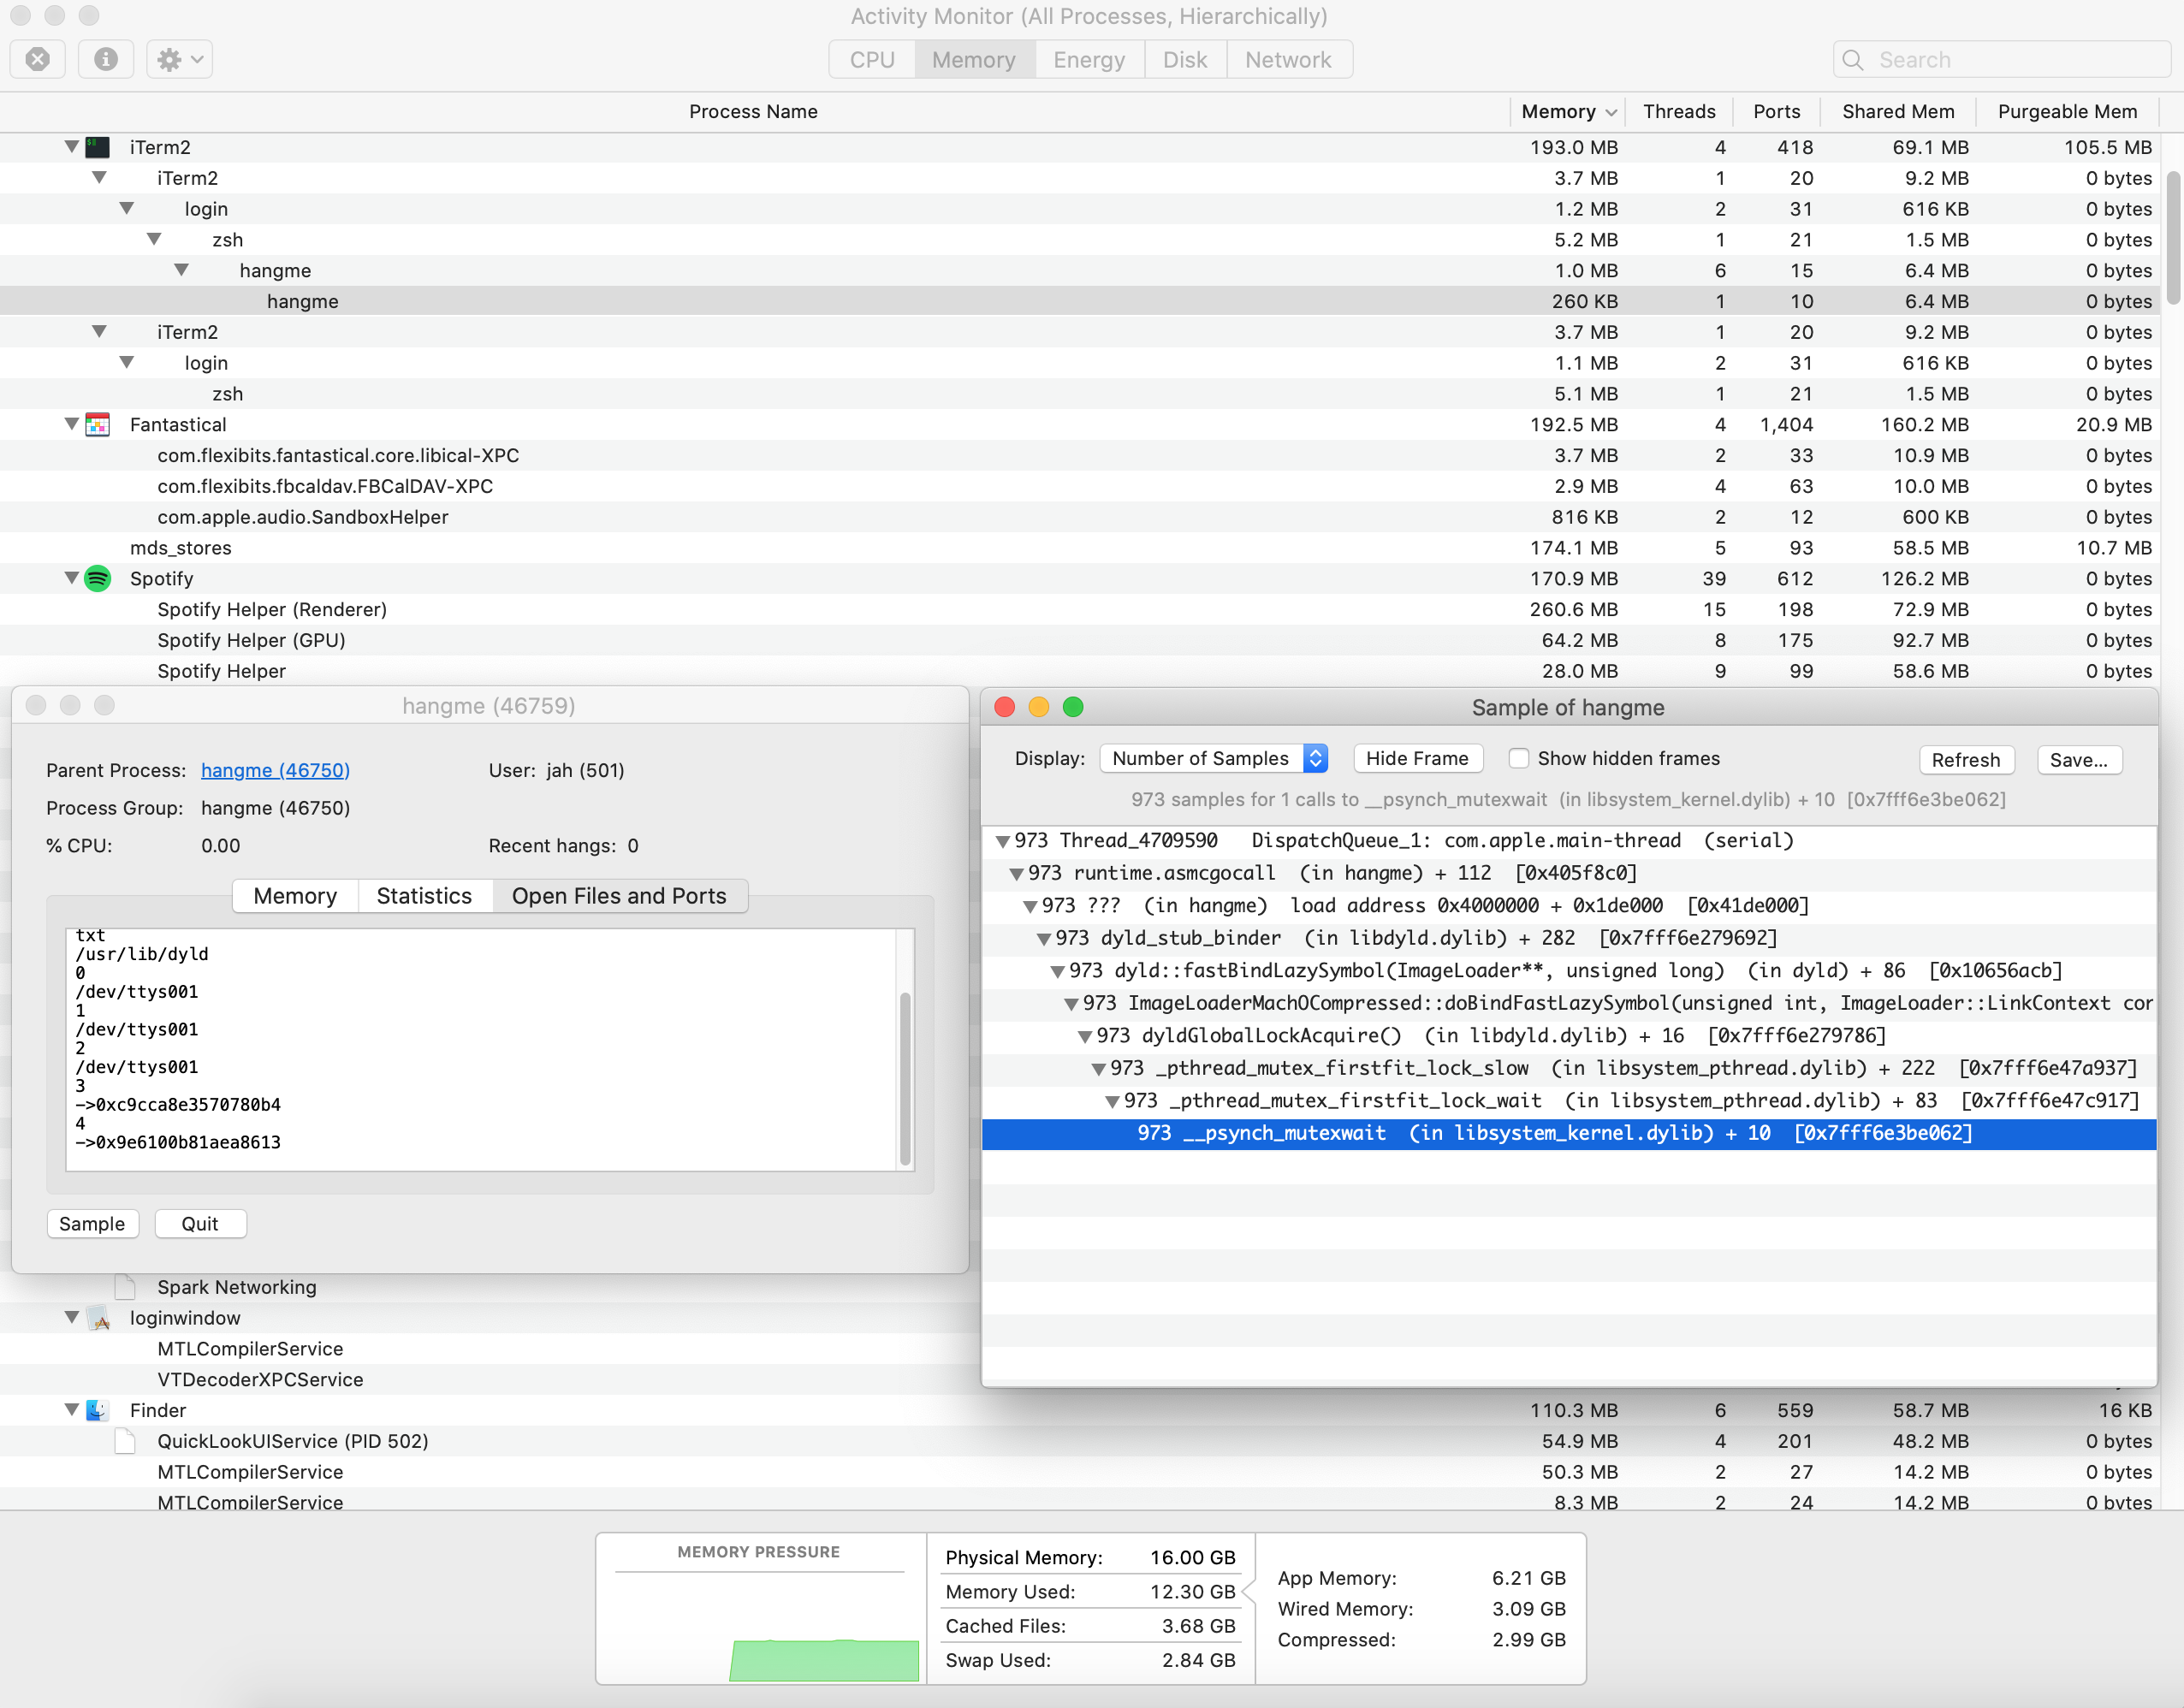Collapse the top-level iTerm2 process group
This screenshot has width=2184, height=1708.
pyautogui.click(x=71, y=147)
